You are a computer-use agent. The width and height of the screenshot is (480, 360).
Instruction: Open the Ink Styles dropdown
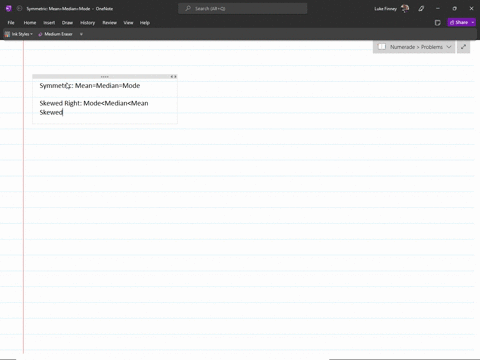pos(19,34)
